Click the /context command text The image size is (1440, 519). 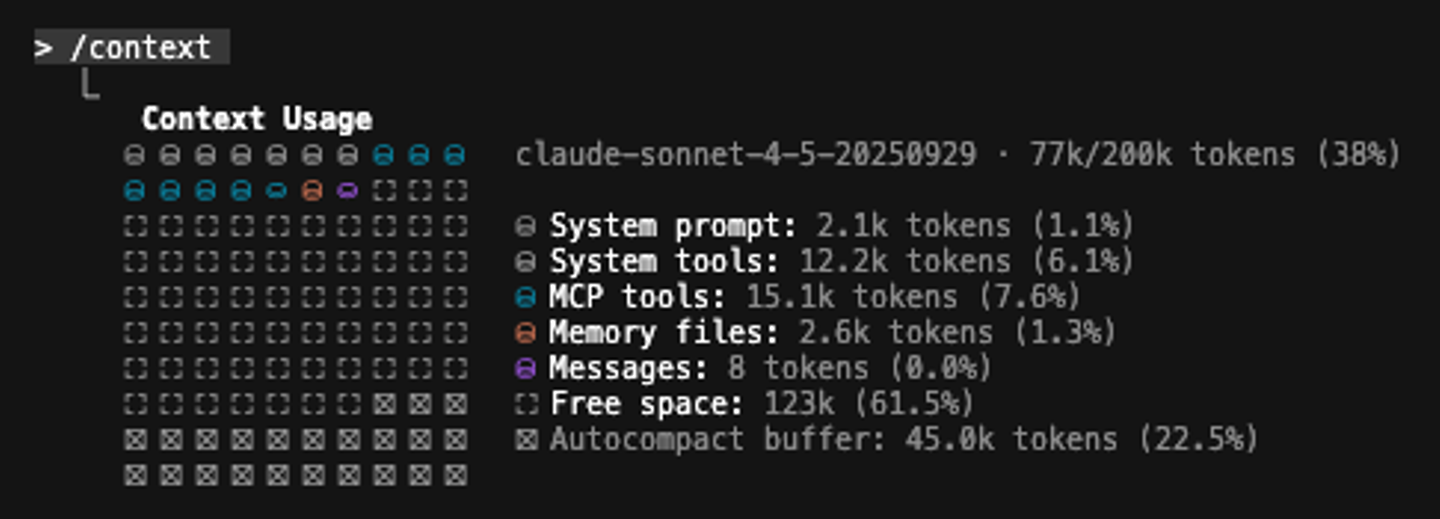[x=140, y=48]
